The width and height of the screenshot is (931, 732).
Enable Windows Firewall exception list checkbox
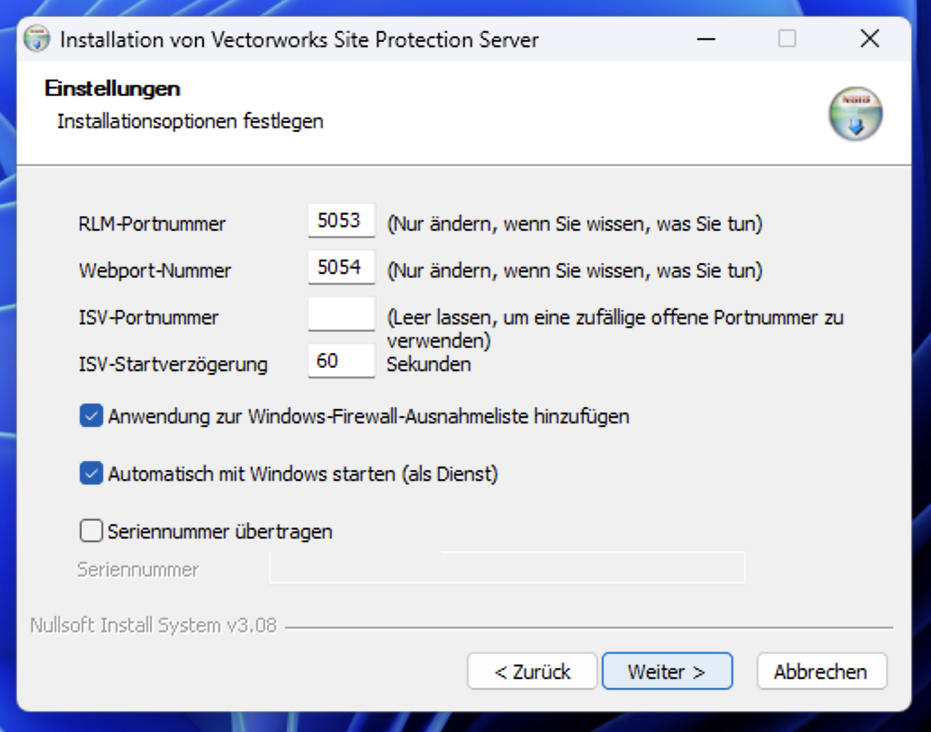click(x=91, y=416)
